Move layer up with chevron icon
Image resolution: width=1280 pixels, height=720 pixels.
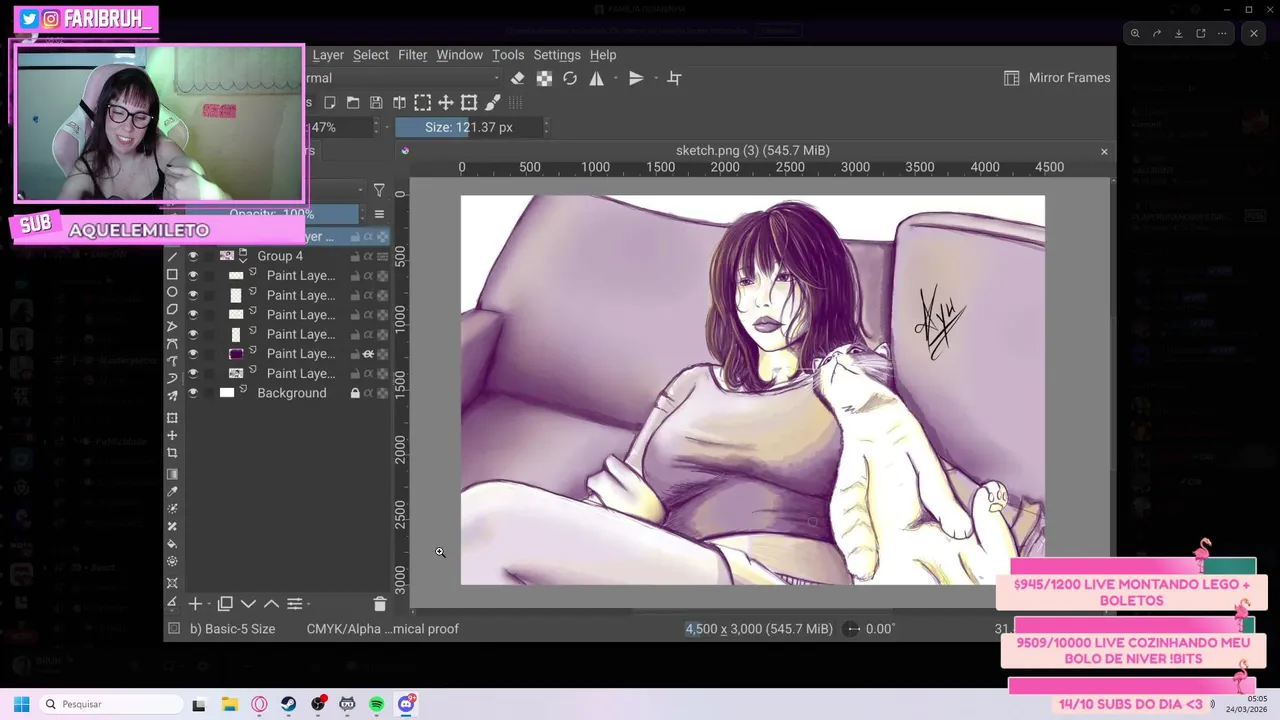pos(271,604)
